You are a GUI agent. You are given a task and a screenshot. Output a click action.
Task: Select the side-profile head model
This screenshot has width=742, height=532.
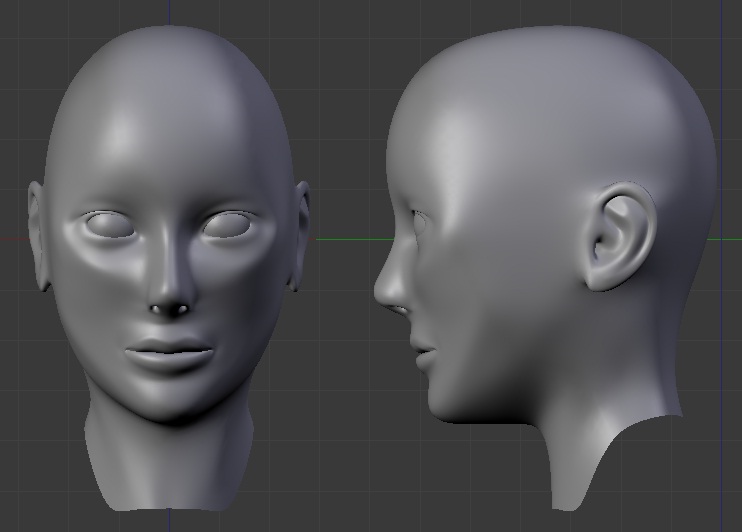pos(546,268)
